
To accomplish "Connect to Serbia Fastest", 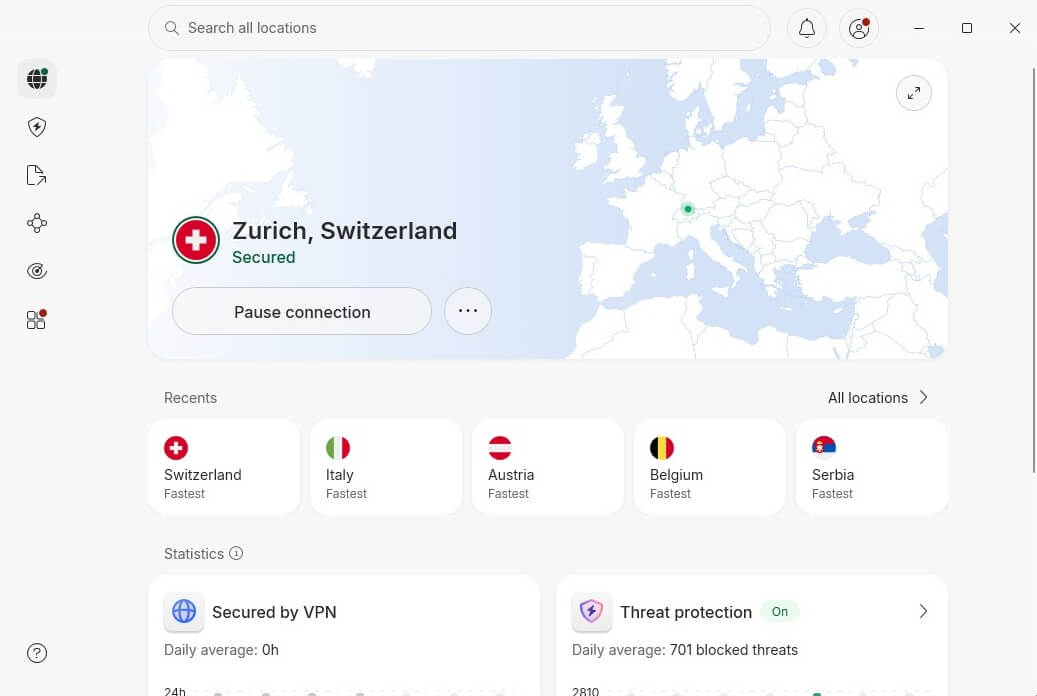I will click(x=872, y=466).
